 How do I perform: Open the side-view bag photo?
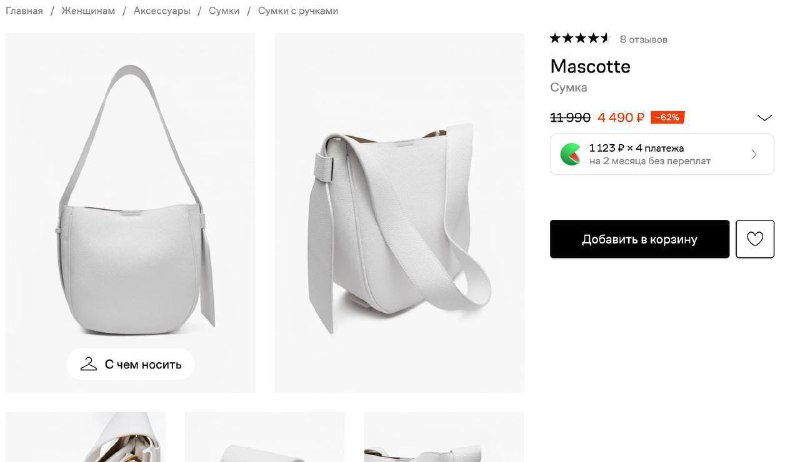399,213
